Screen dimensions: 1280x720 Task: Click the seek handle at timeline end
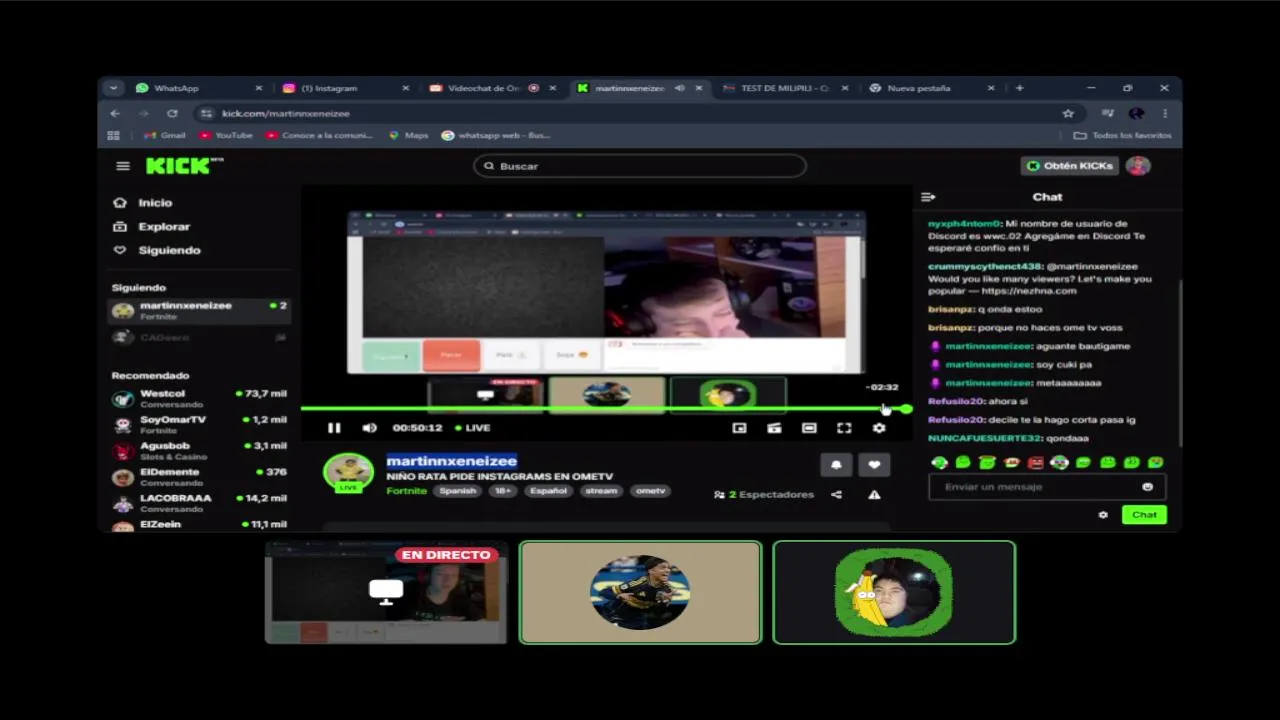906,408
